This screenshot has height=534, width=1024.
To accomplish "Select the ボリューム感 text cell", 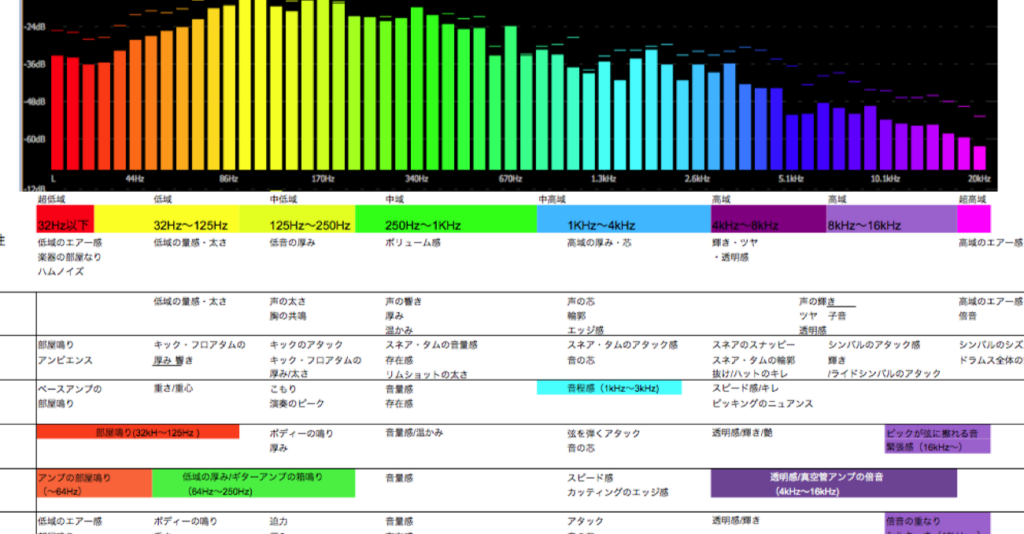I will (x=413, y=243).
